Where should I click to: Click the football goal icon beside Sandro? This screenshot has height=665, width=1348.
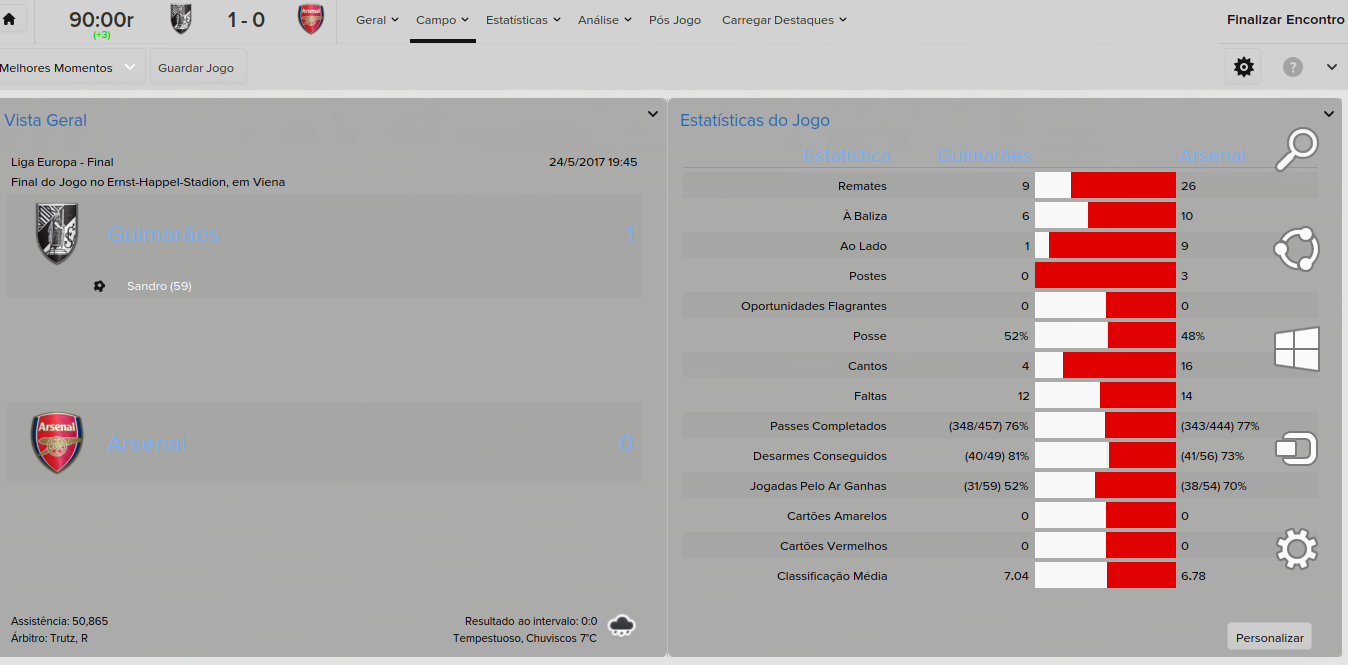pyautogui.click(x=99, y=286)
